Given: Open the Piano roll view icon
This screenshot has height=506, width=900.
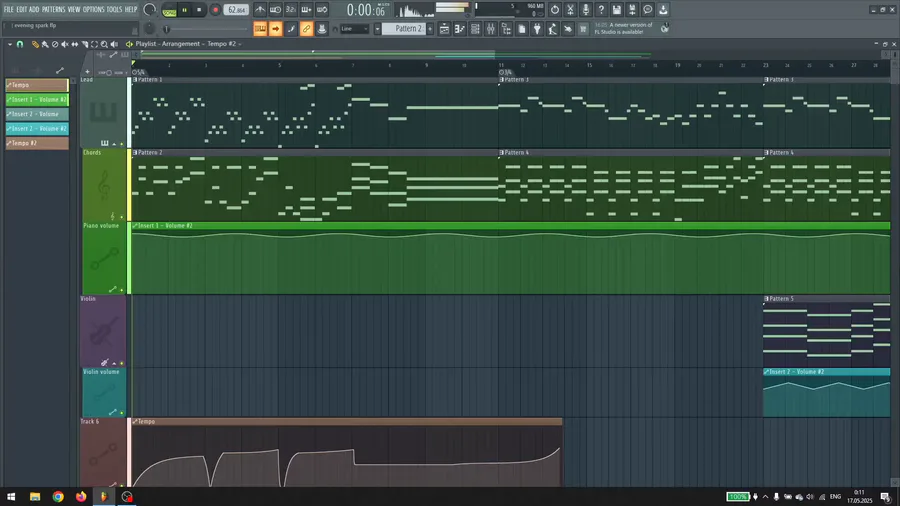Looking at the screenshot, I should click(x=460, y=29).
